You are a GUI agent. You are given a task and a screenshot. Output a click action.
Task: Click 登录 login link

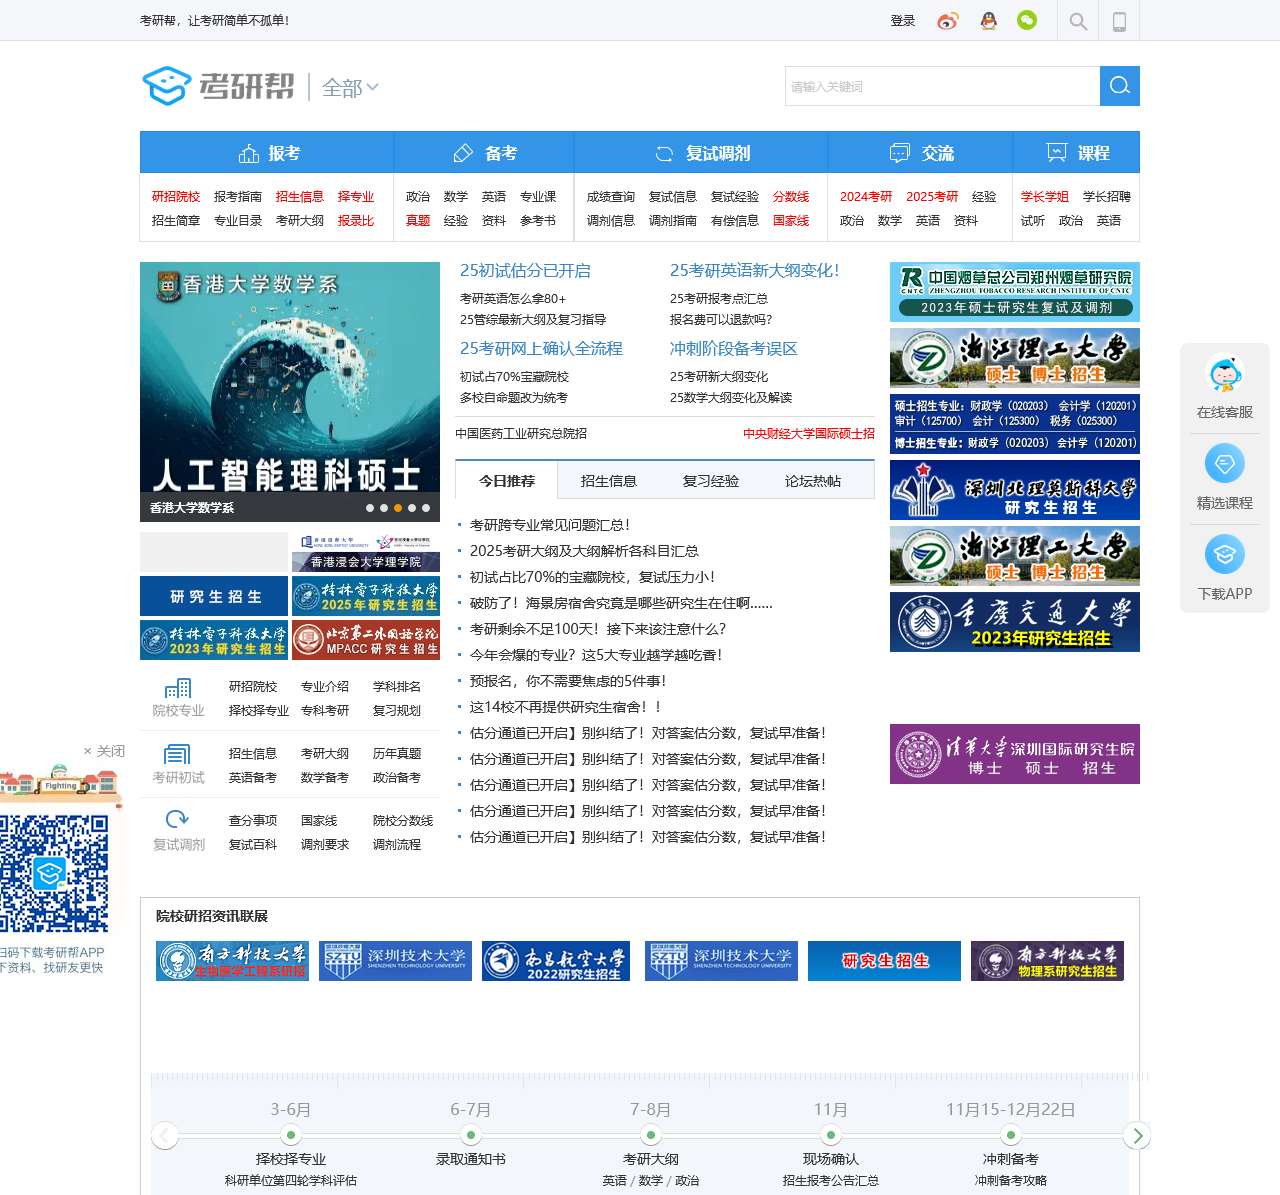pyautogui.click(x=903, y=21)
